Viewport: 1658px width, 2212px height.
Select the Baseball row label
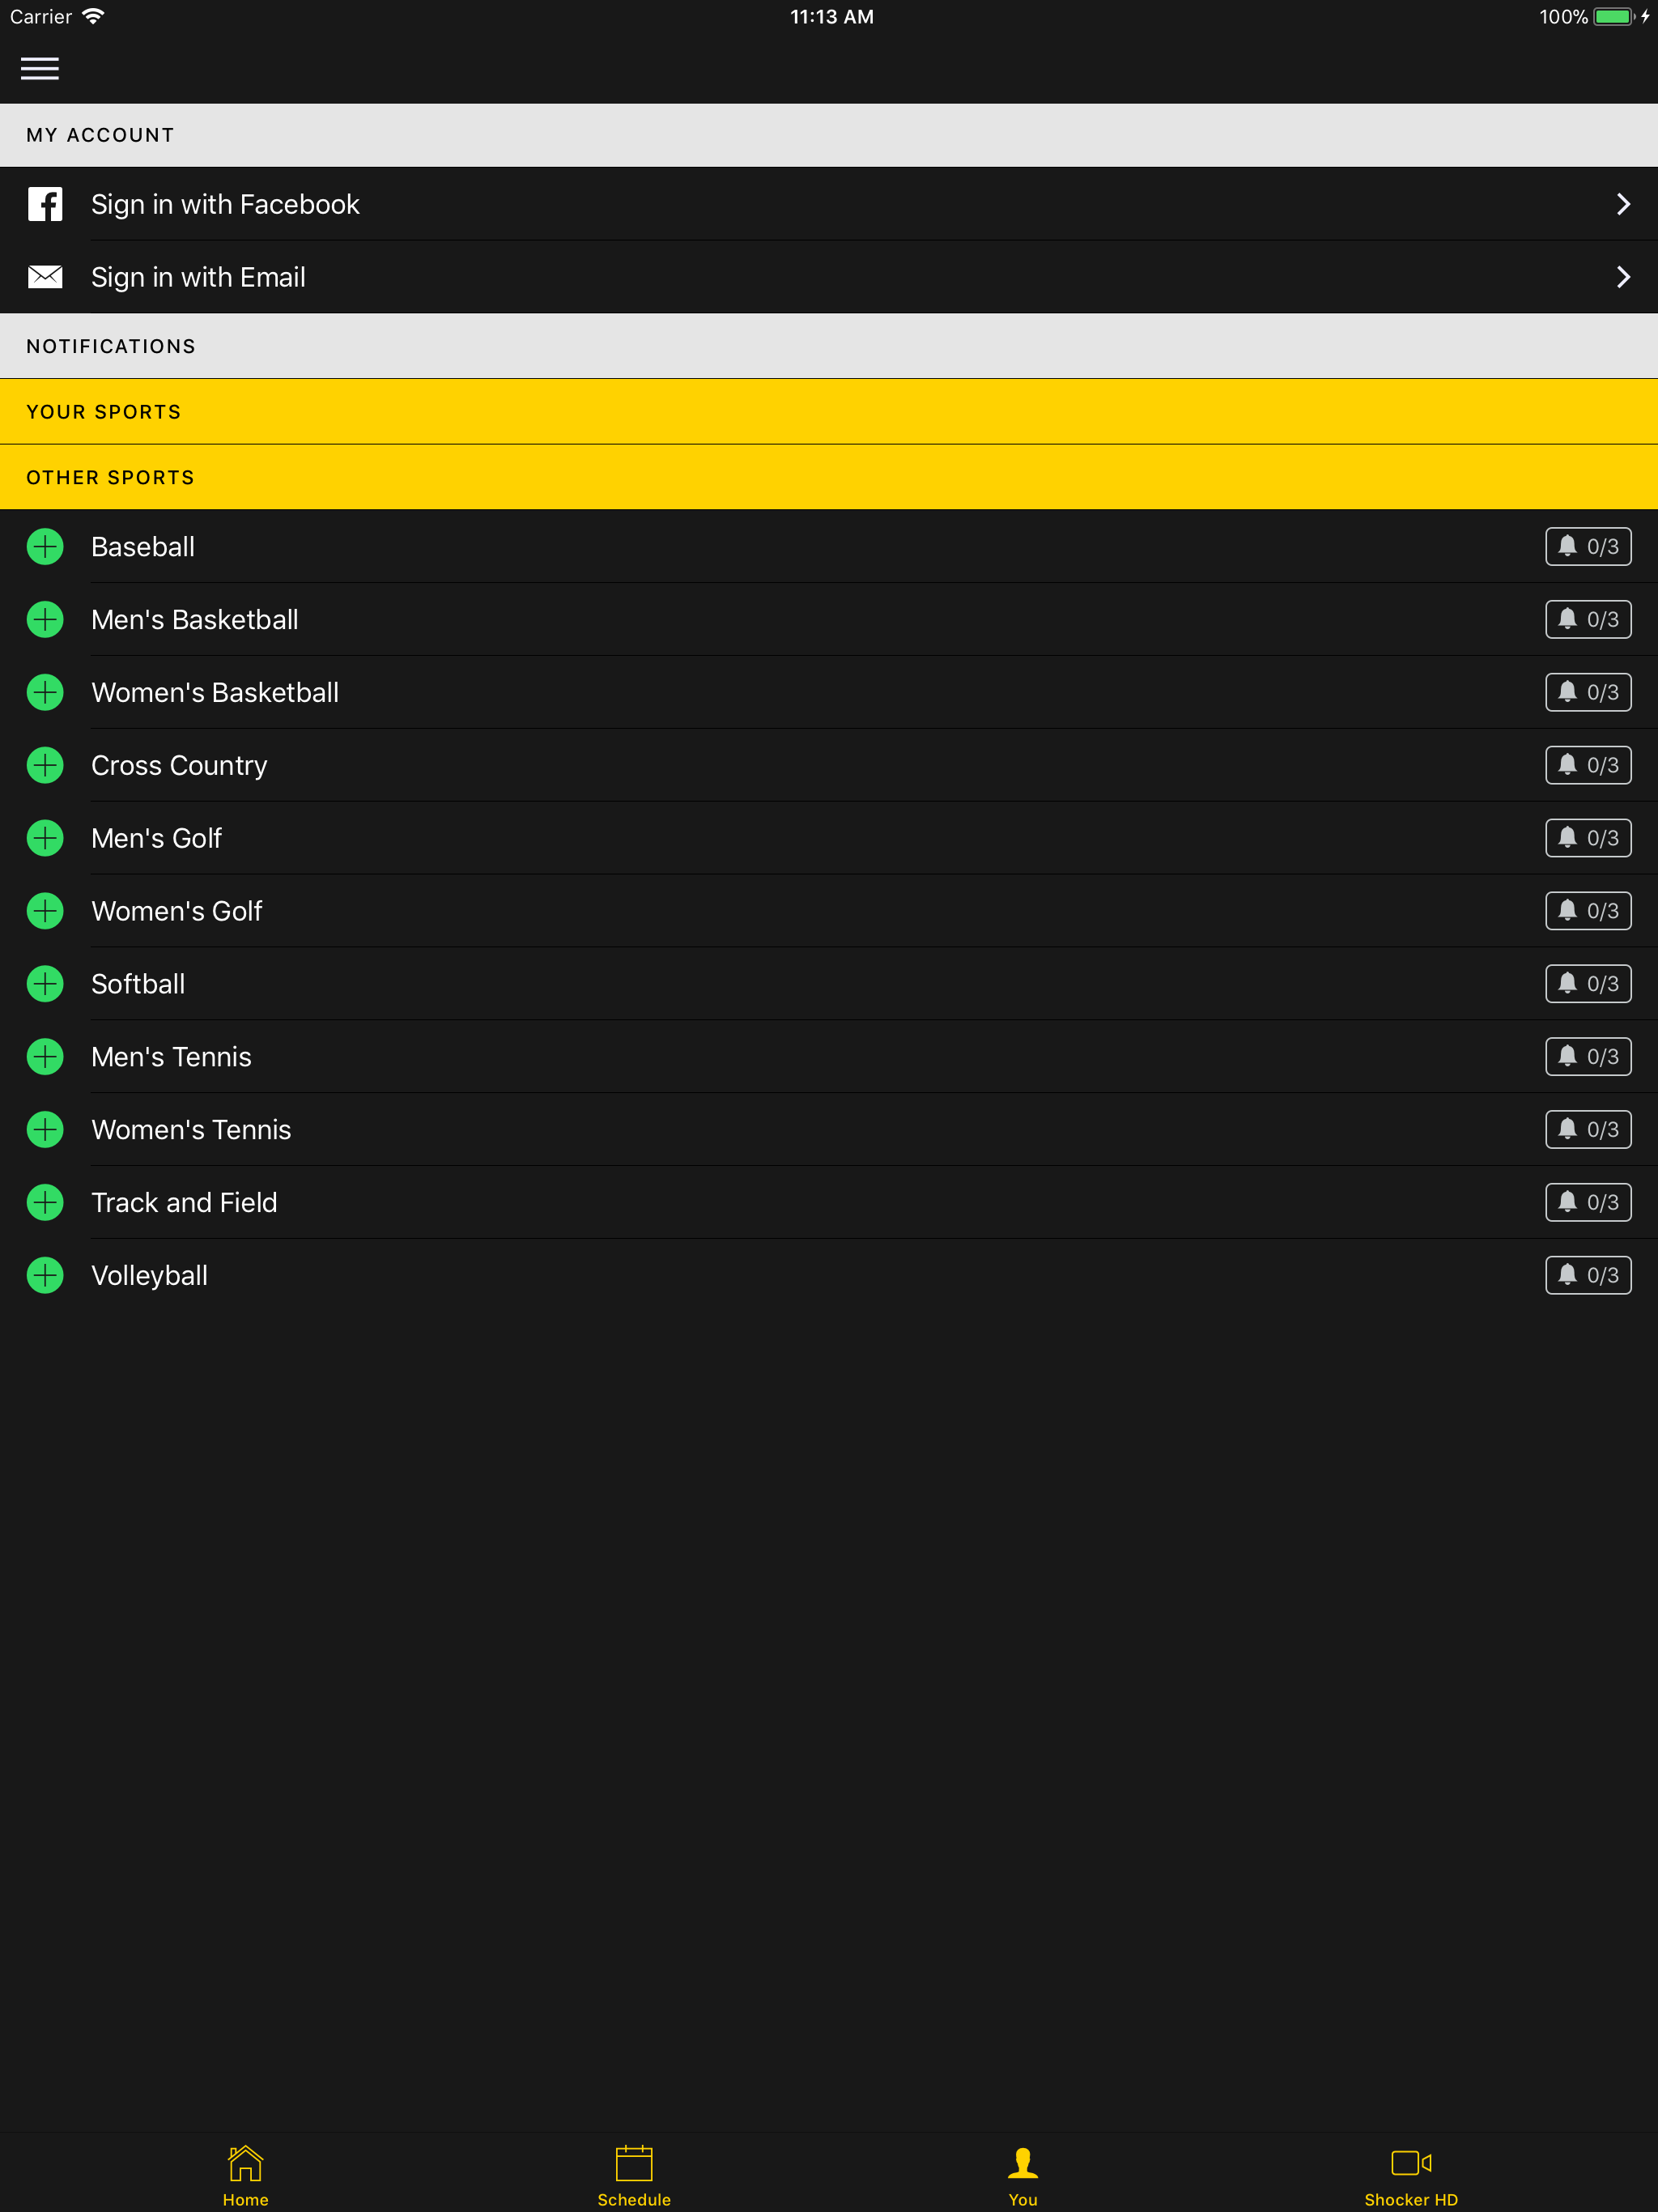coord(143,547)
